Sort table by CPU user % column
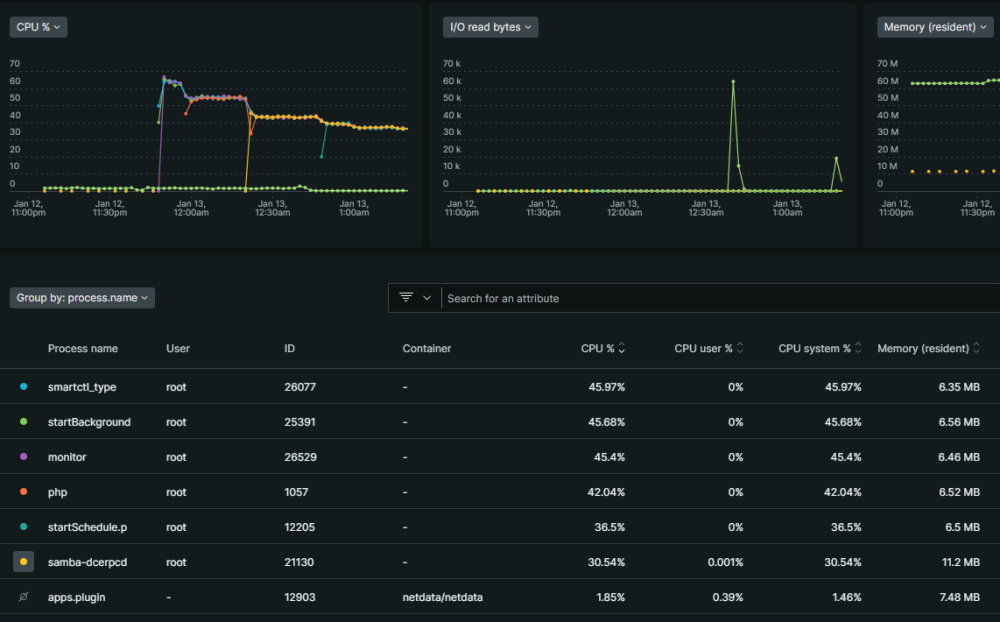1000x622 pixels. point(709,348)
